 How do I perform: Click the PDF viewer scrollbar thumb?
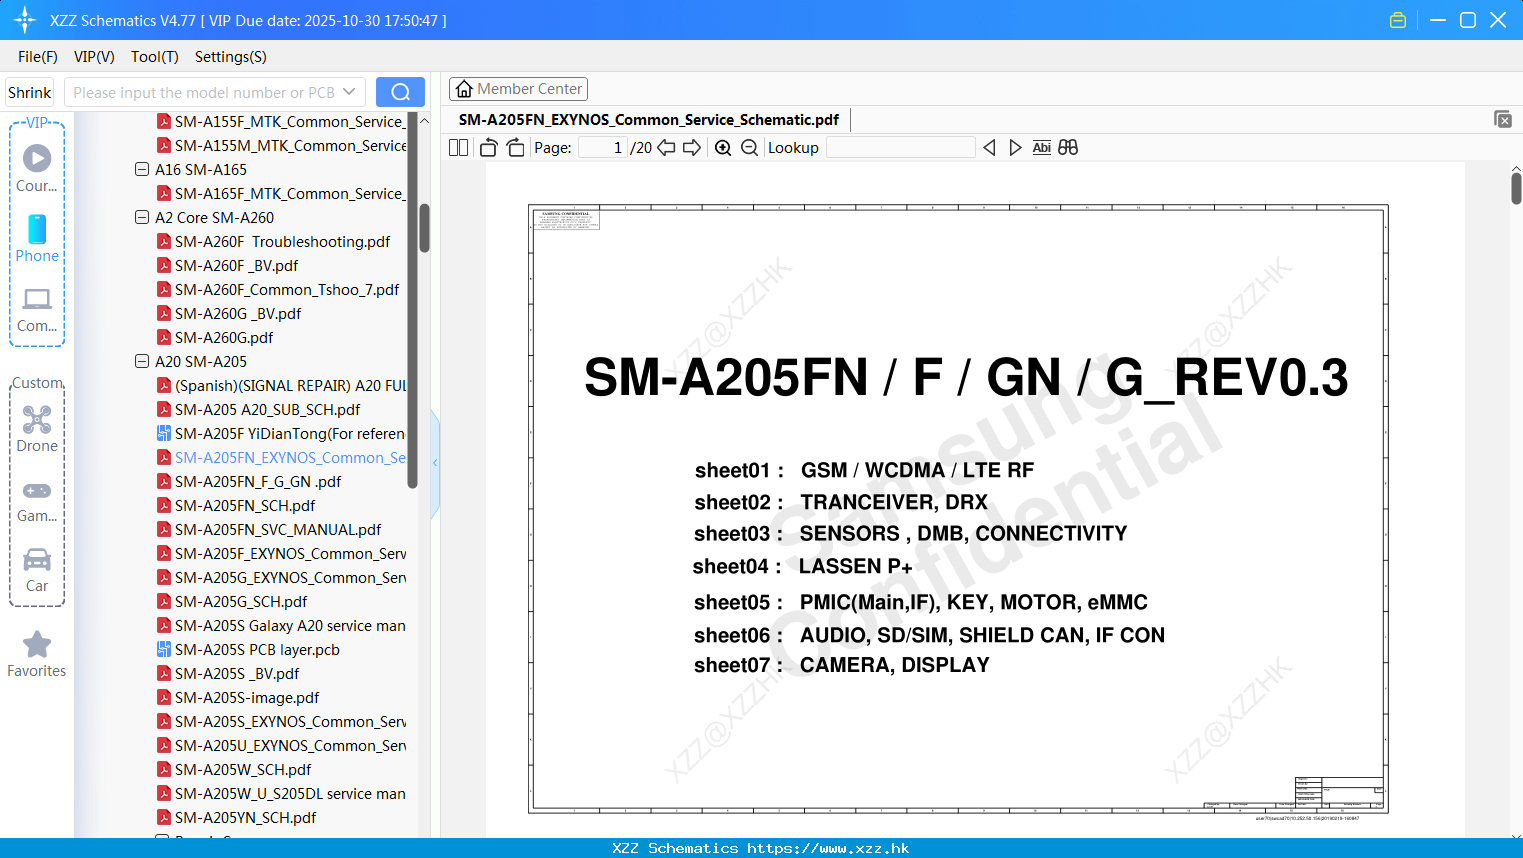coord(1516,188)
